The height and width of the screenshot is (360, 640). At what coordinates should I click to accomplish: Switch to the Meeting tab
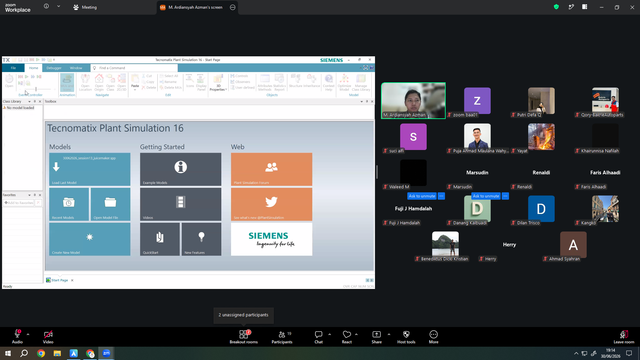click(85, 7)
